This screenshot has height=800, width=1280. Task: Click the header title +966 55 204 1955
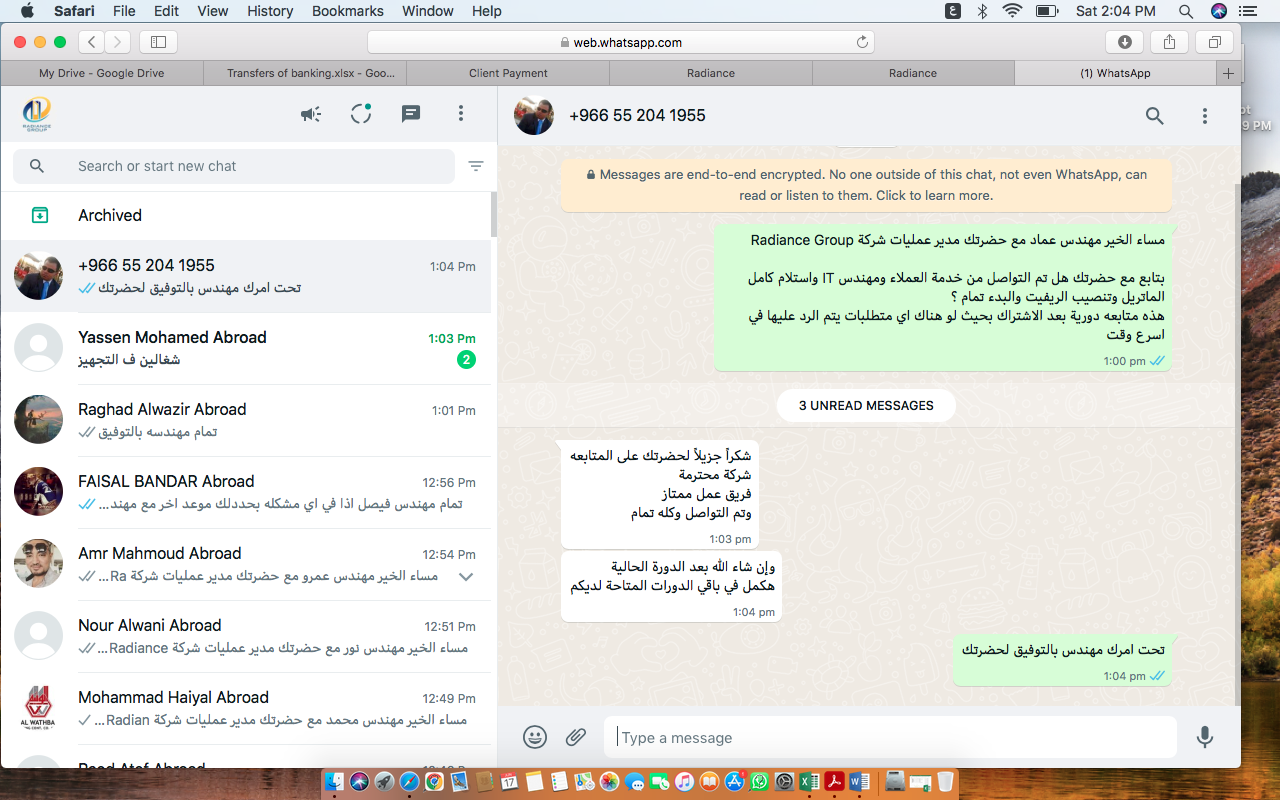point(637,115)
